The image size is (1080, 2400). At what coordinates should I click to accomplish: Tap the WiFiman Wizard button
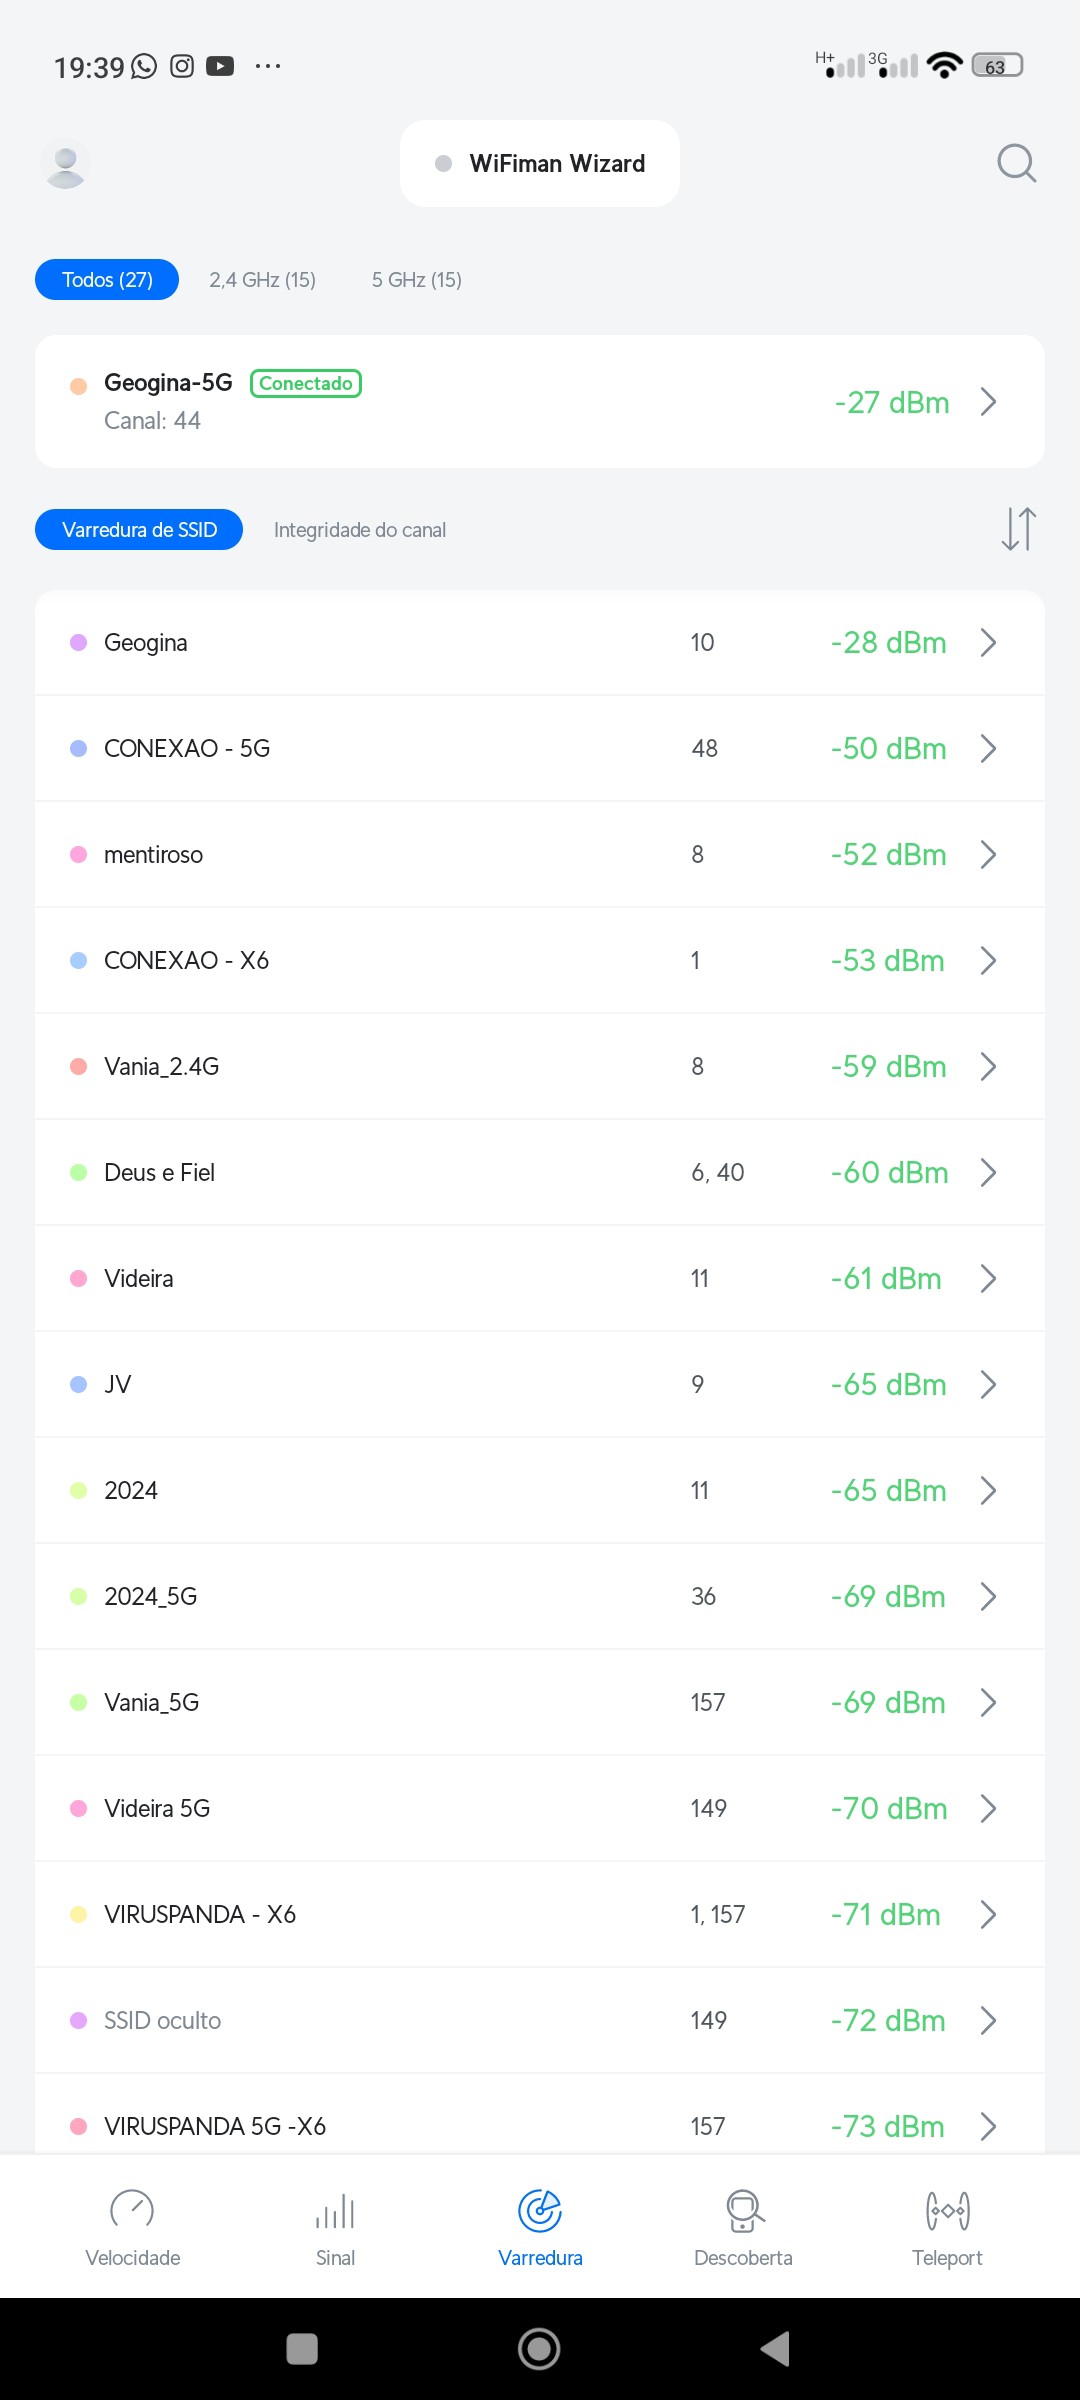pos(540,164)
